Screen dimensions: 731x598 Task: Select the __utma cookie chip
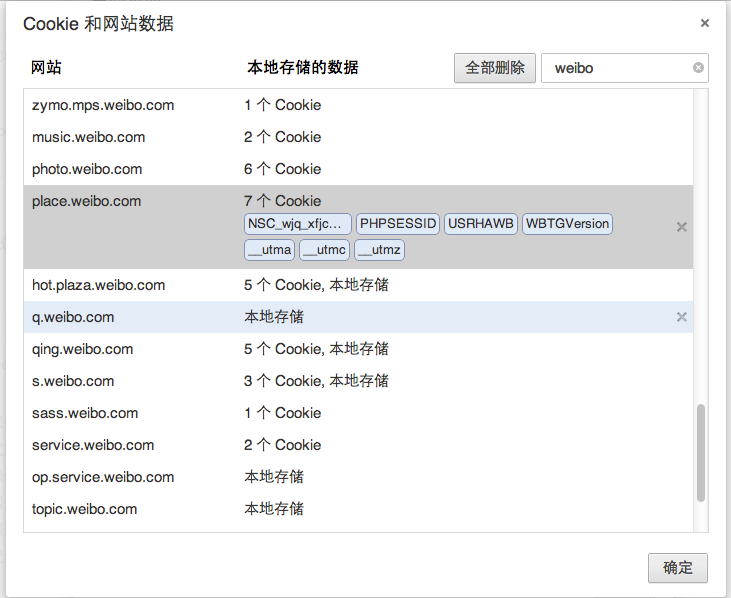tap(269, 249)
